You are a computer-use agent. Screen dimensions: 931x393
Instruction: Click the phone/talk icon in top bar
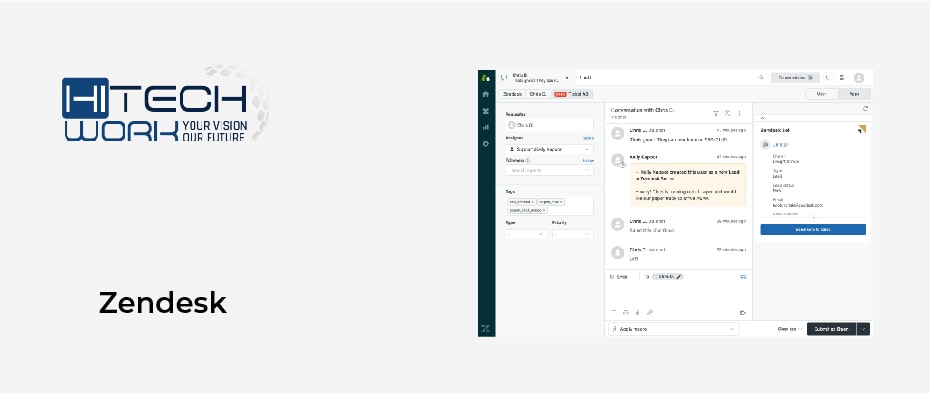point(828,78)
